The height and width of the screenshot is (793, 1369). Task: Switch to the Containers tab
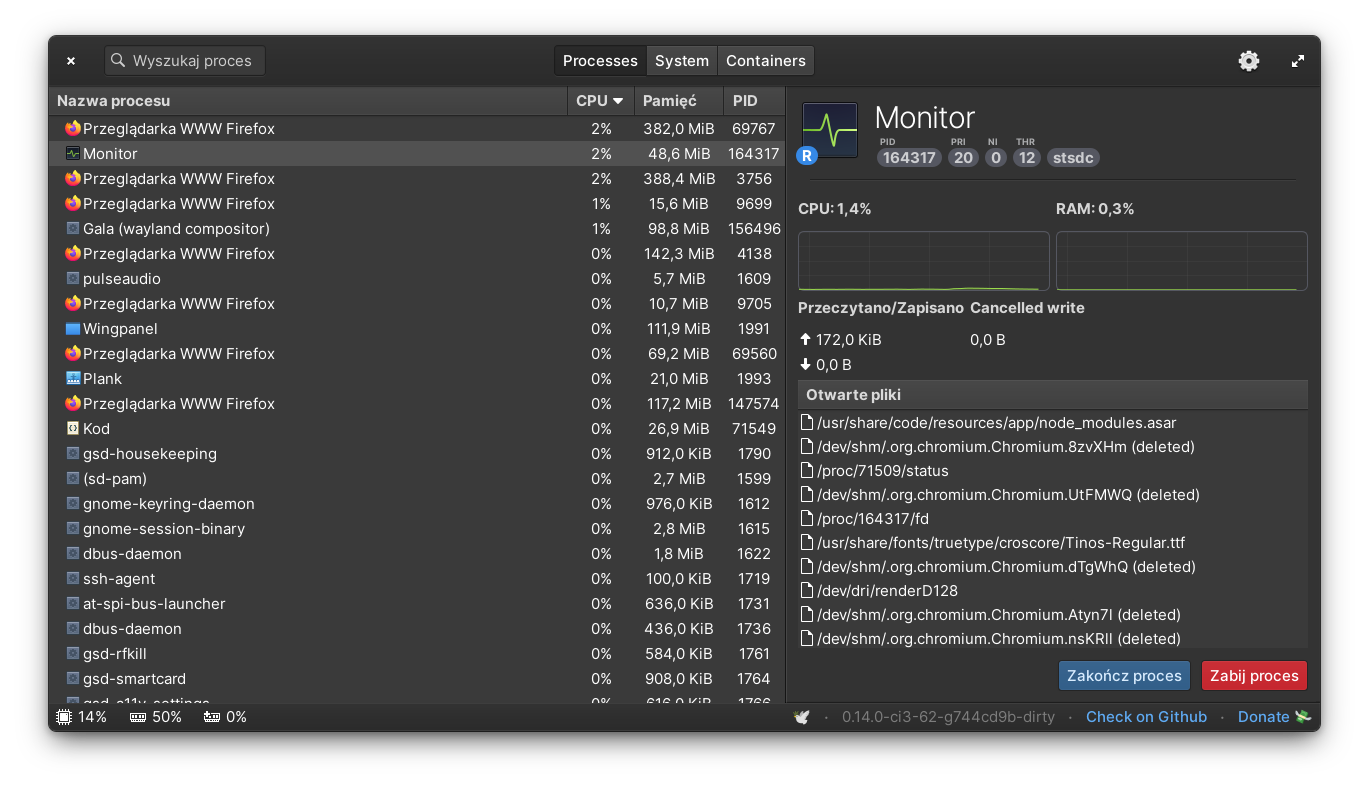[765, 61]
